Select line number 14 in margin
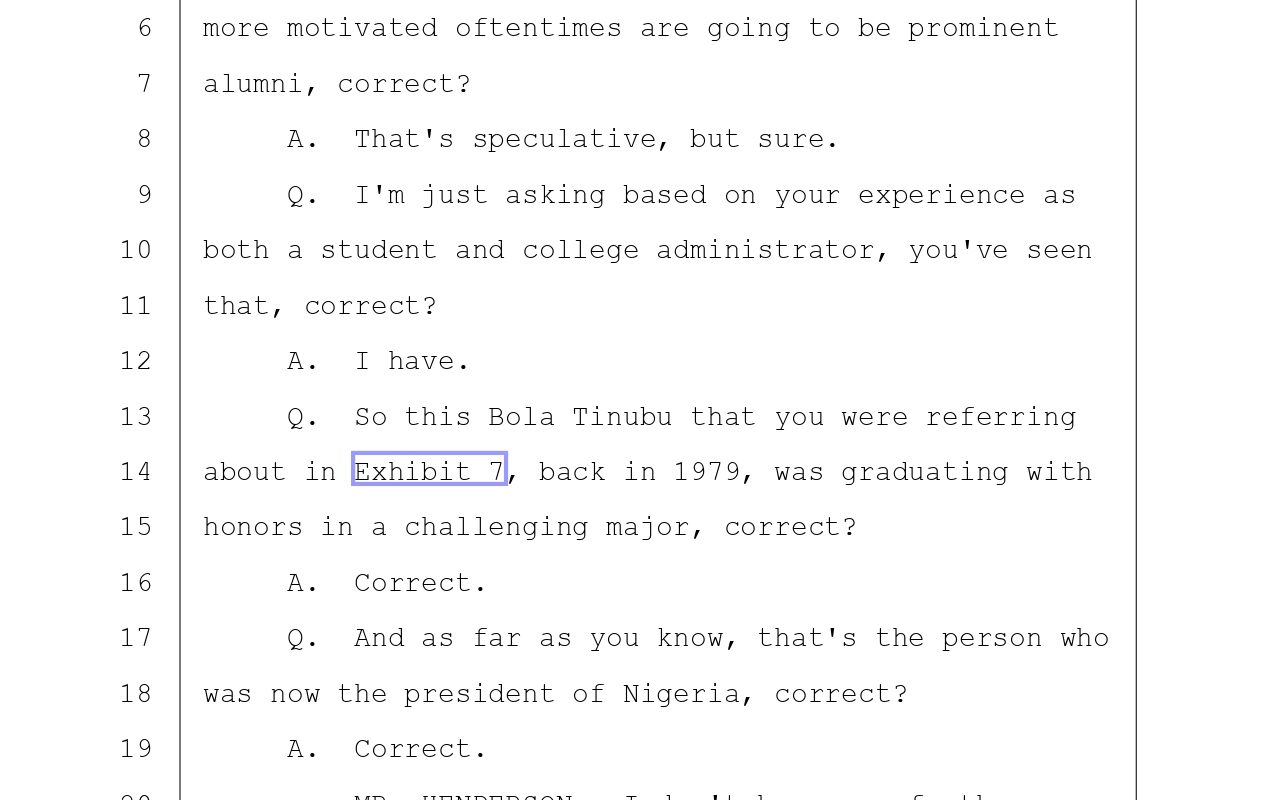 (x=136, y=471)
